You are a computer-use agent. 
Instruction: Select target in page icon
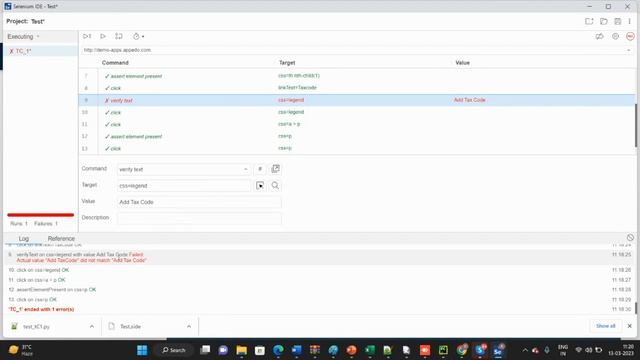(260, 186)
